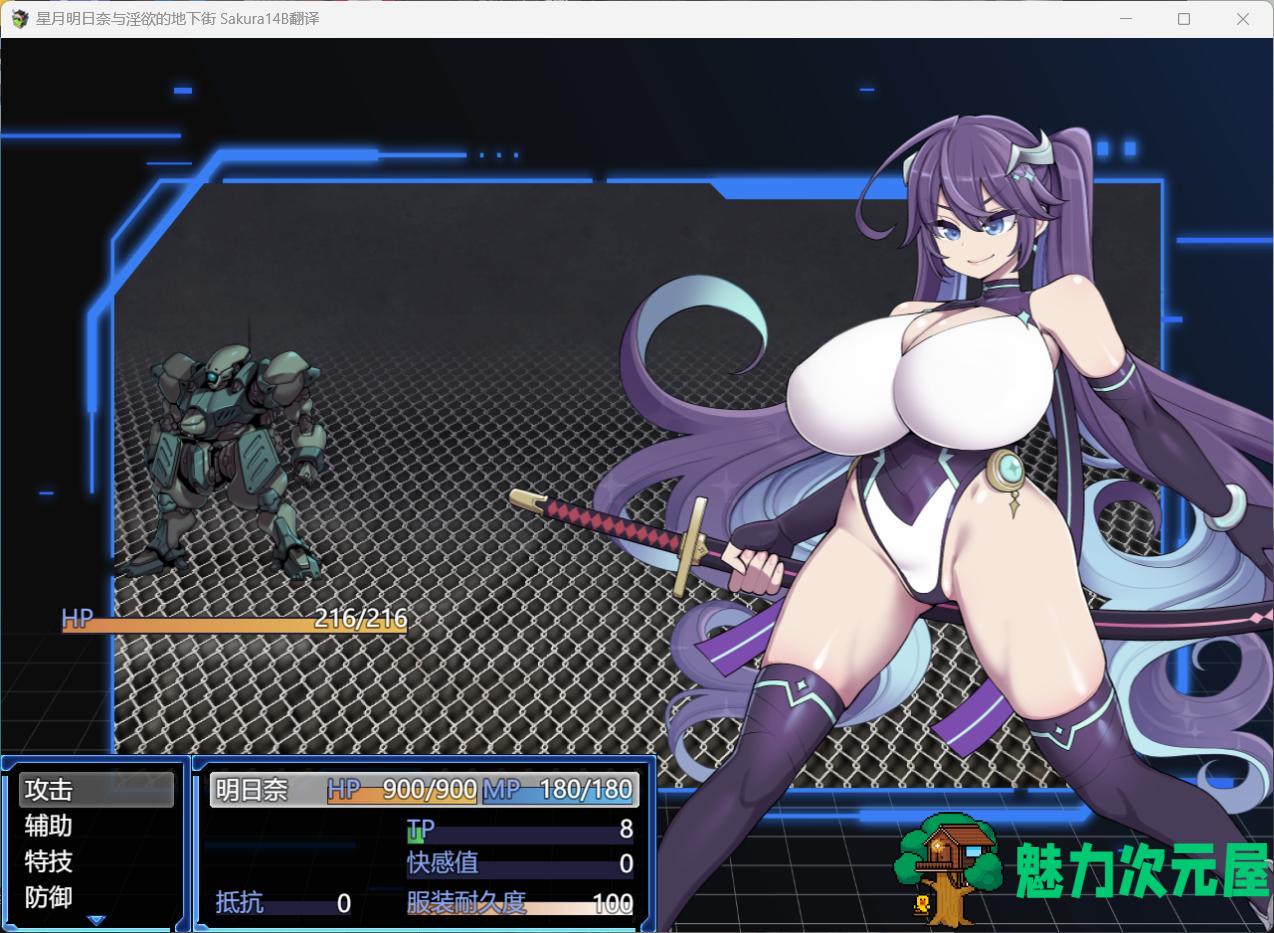Viewport: 1274px width, 933px height.
Task: Minimize the game window
Action: pyautogui.click(x=1125, y=19)
